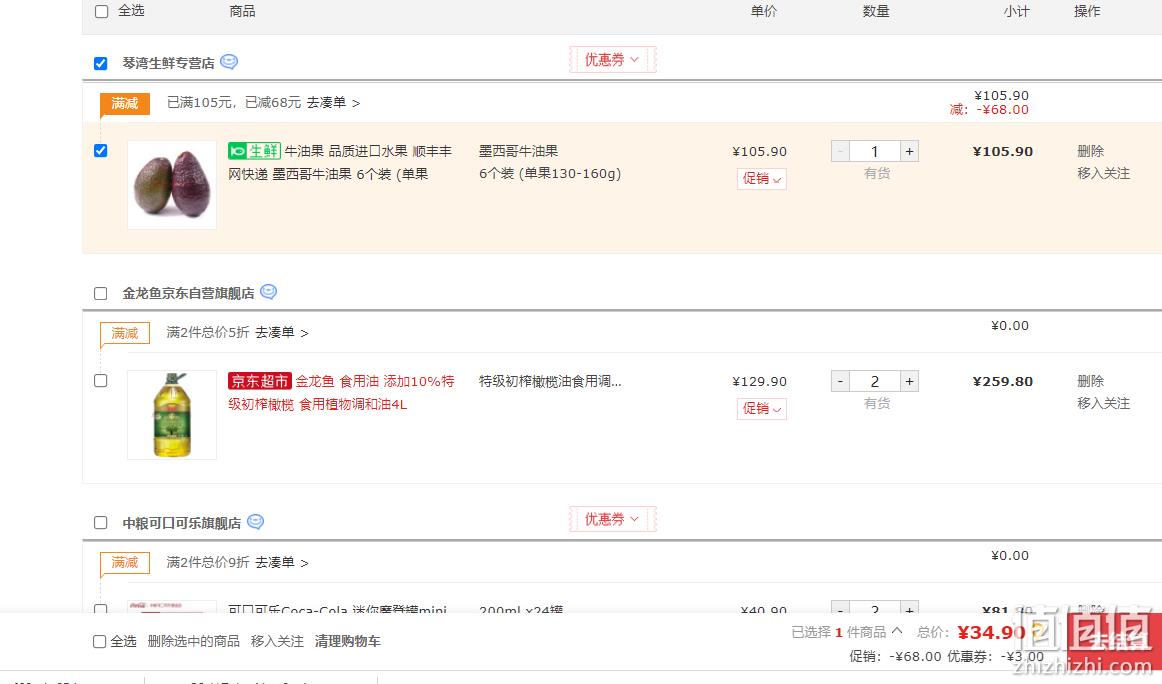
Task: Click the 减: -¥68.00 discount text
Action: 989,110
